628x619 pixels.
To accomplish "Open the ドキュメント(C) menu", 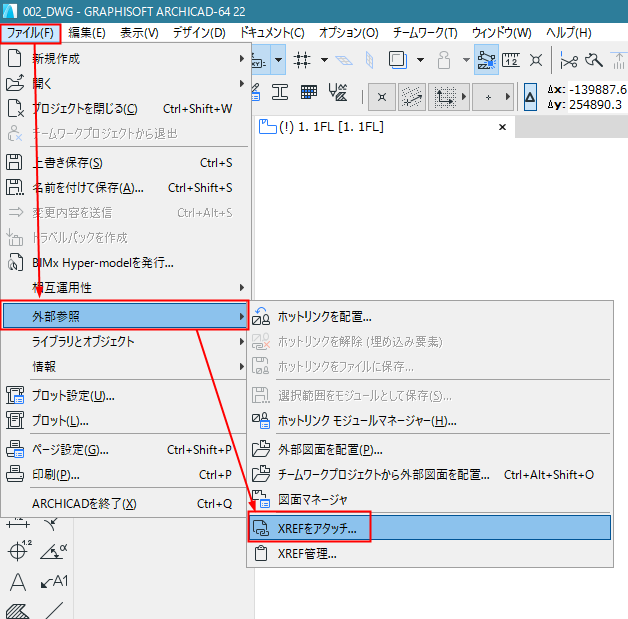I will pyautogui.click(x=272, y=33).
